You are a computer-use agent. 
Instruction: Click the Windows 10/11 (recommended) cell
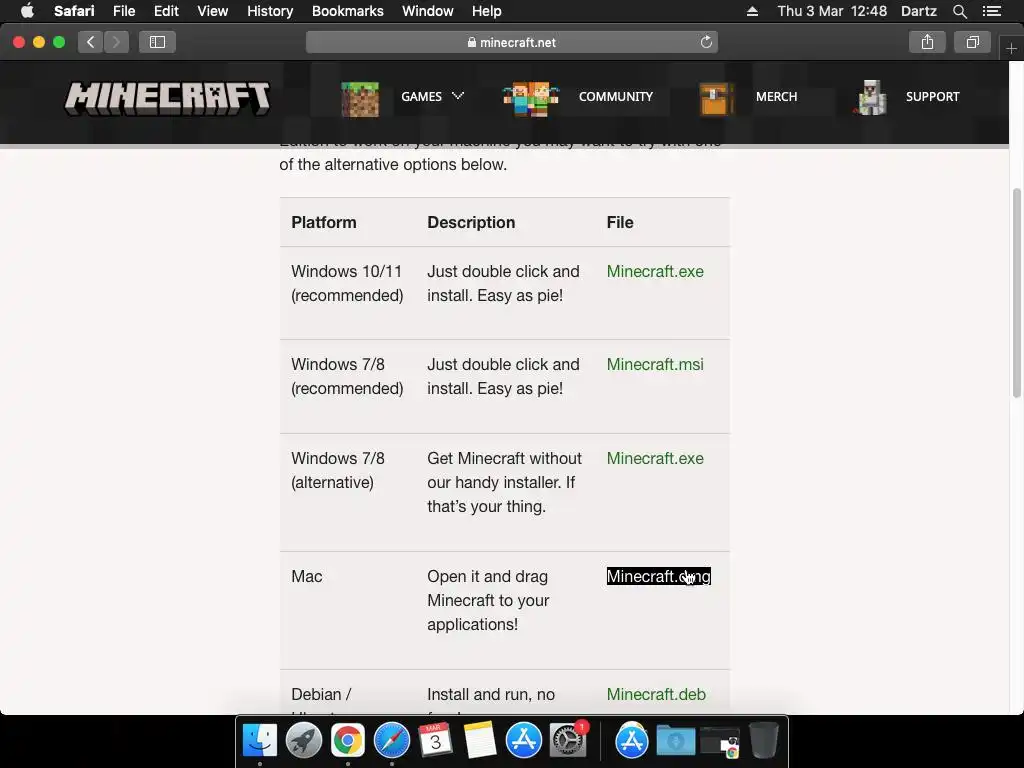point(347,283)
